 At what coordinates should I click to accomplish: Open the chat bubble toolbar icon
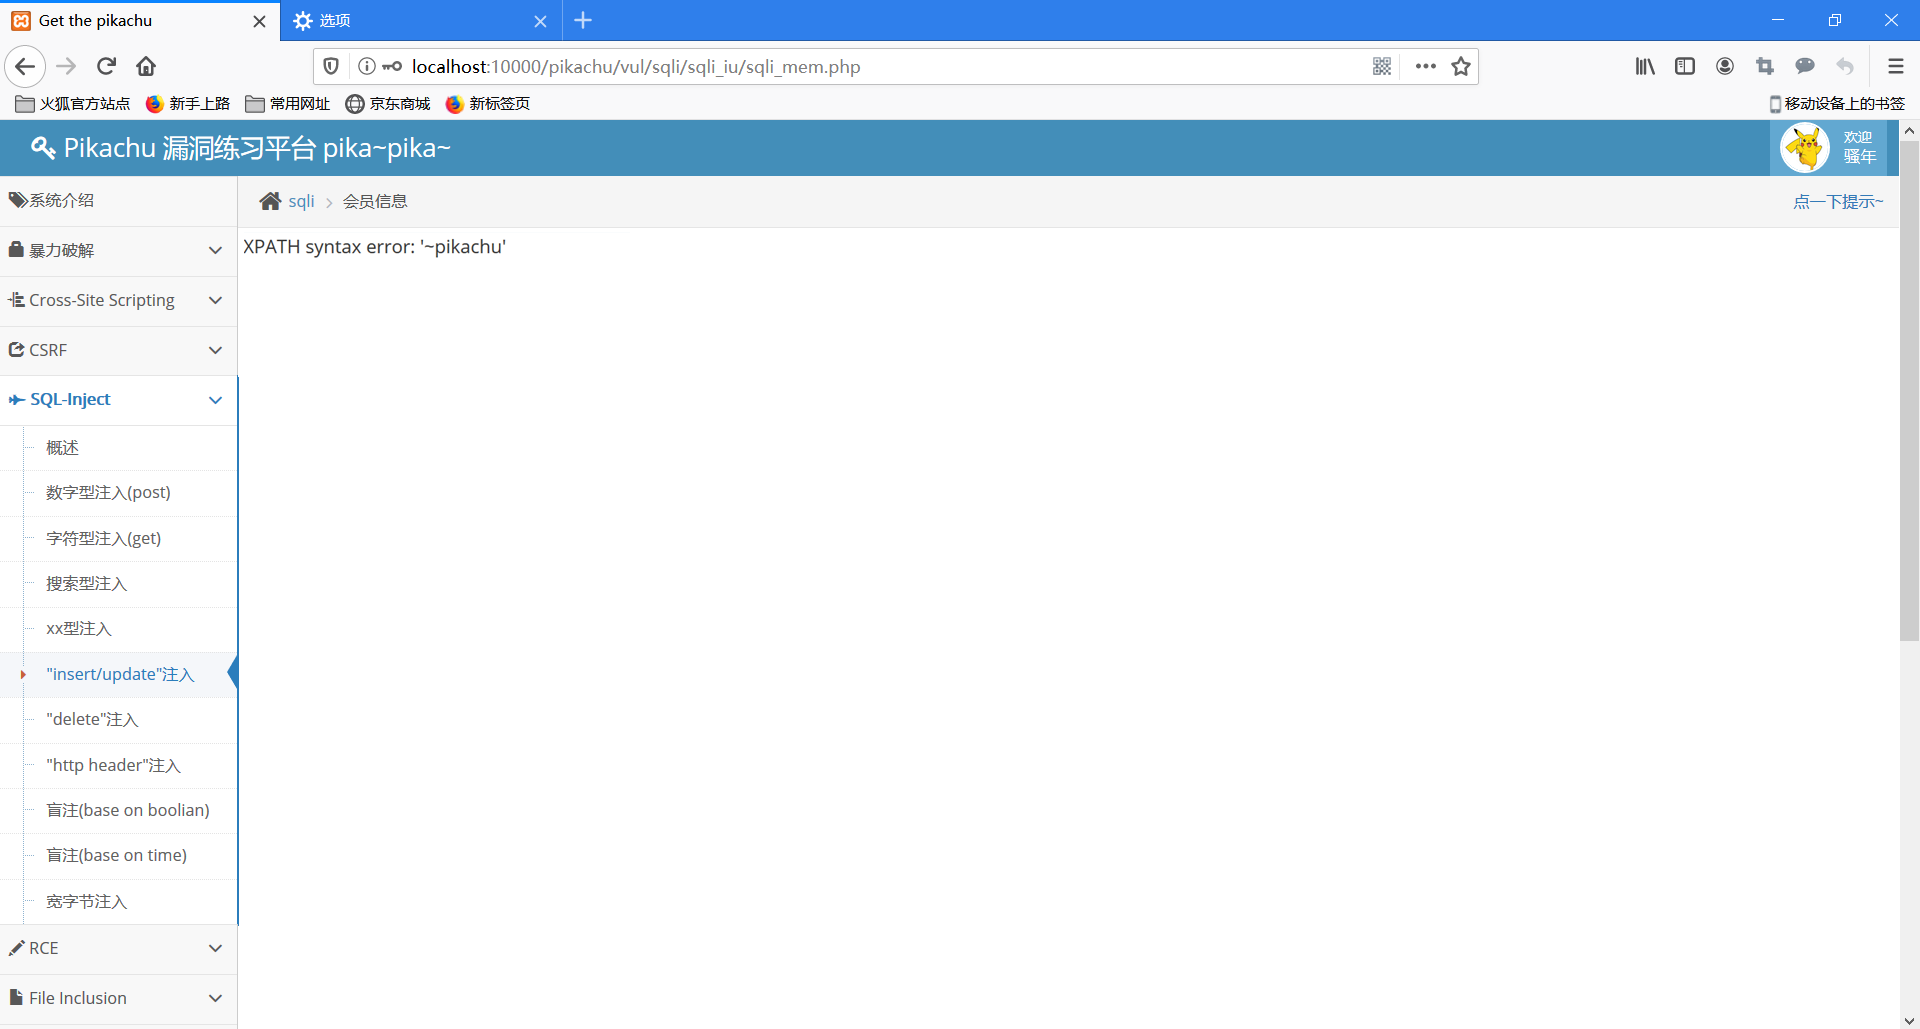click(1805, 66)
